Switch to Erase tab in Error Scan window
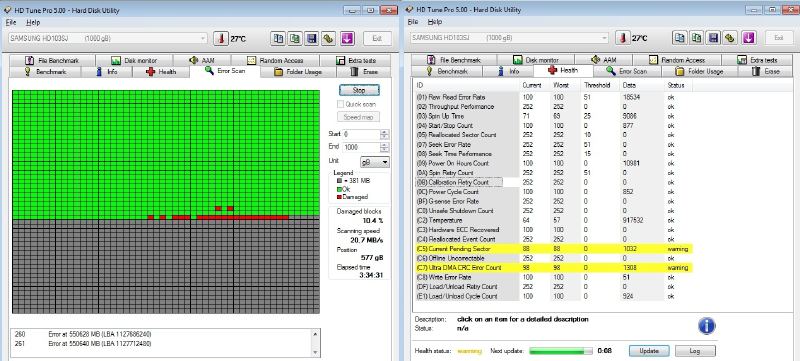Screen dimensions: 800x361 point(364,72)
